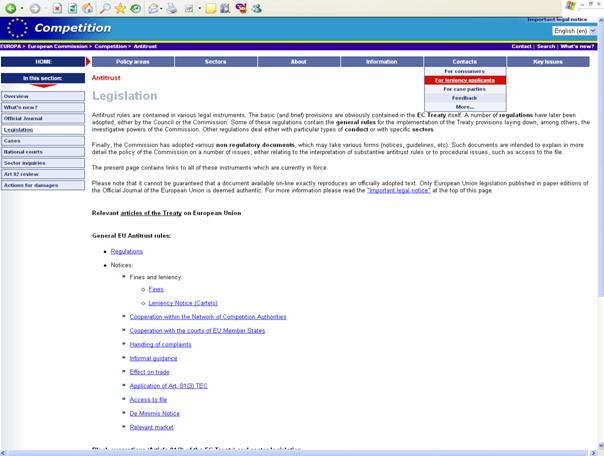The height and width of the screenshot is (456, 604).
Task: Click European Commission in the breadcrumb
Action: [58, 46]
